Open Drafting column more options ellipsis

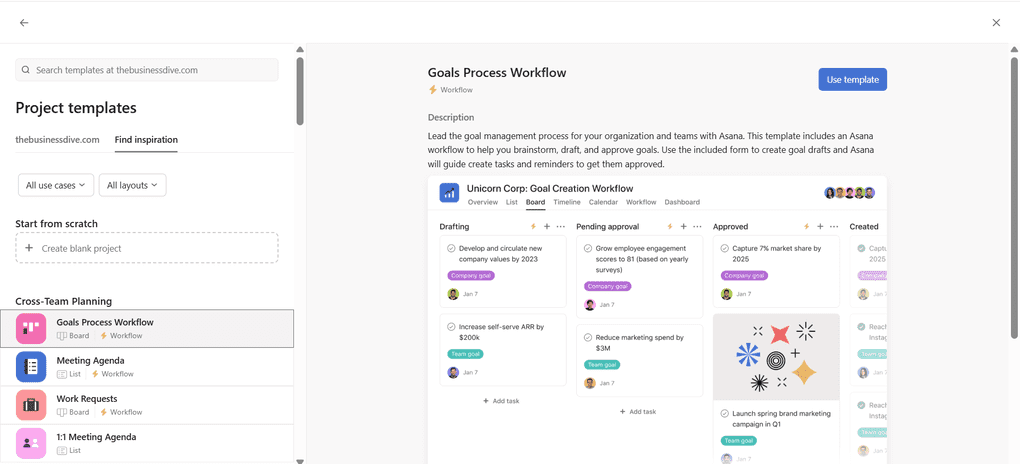tap(561, 226)
